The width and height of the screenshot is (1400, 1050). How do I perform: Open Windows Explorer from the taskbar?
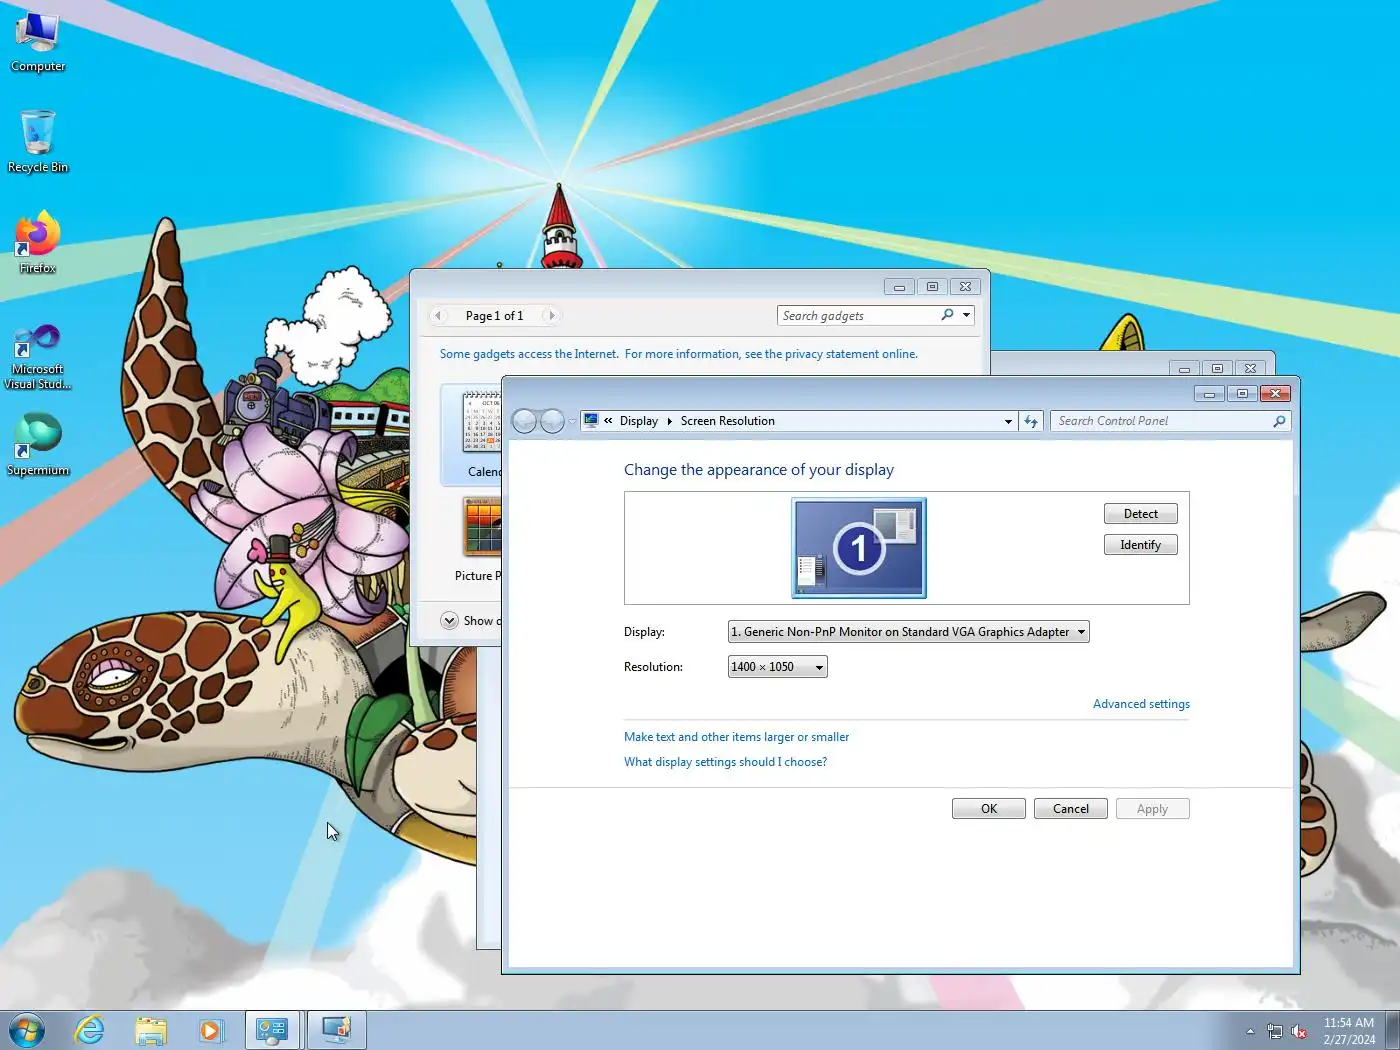click(x=151, y=1030)
